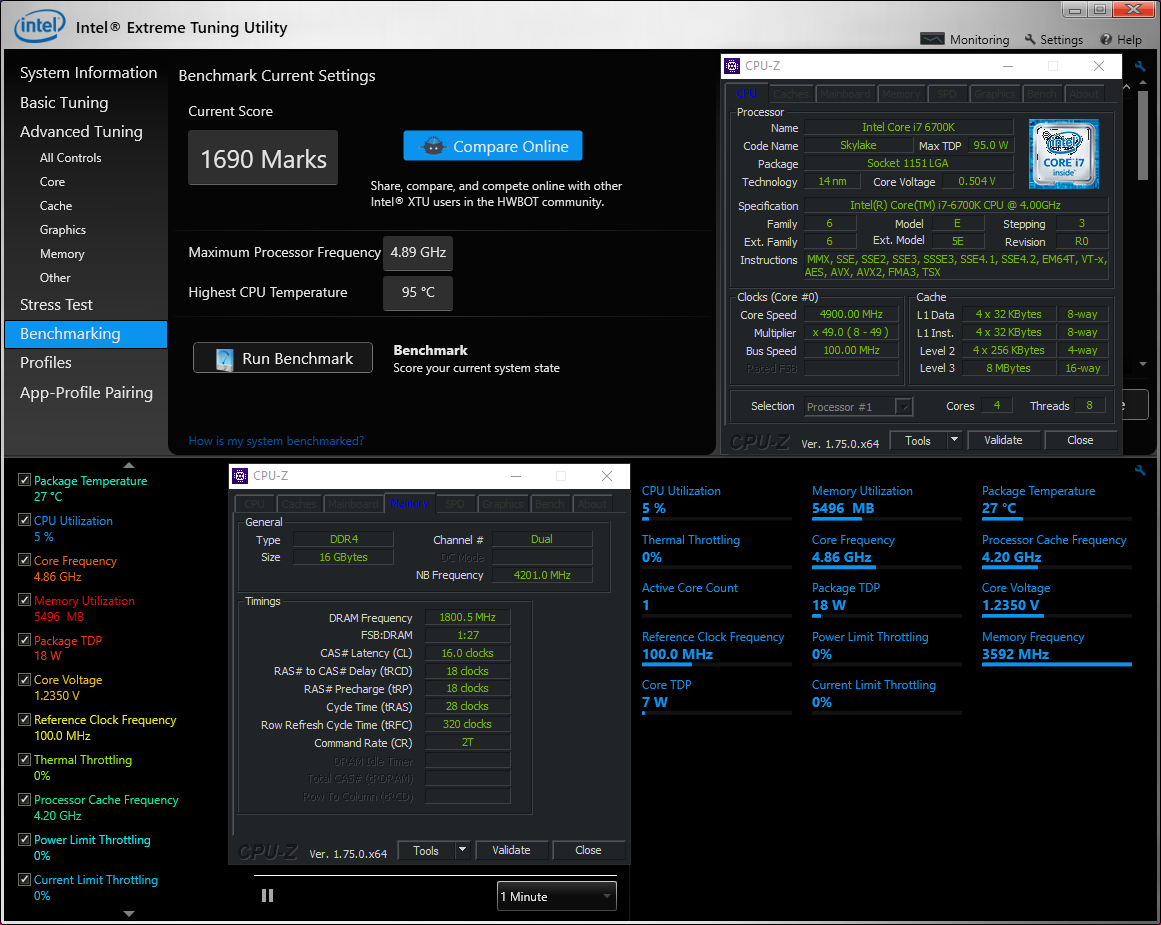The image size is (1161, 925).
Task: Open Cache tuning in sidebar
Action: (56, 206)
